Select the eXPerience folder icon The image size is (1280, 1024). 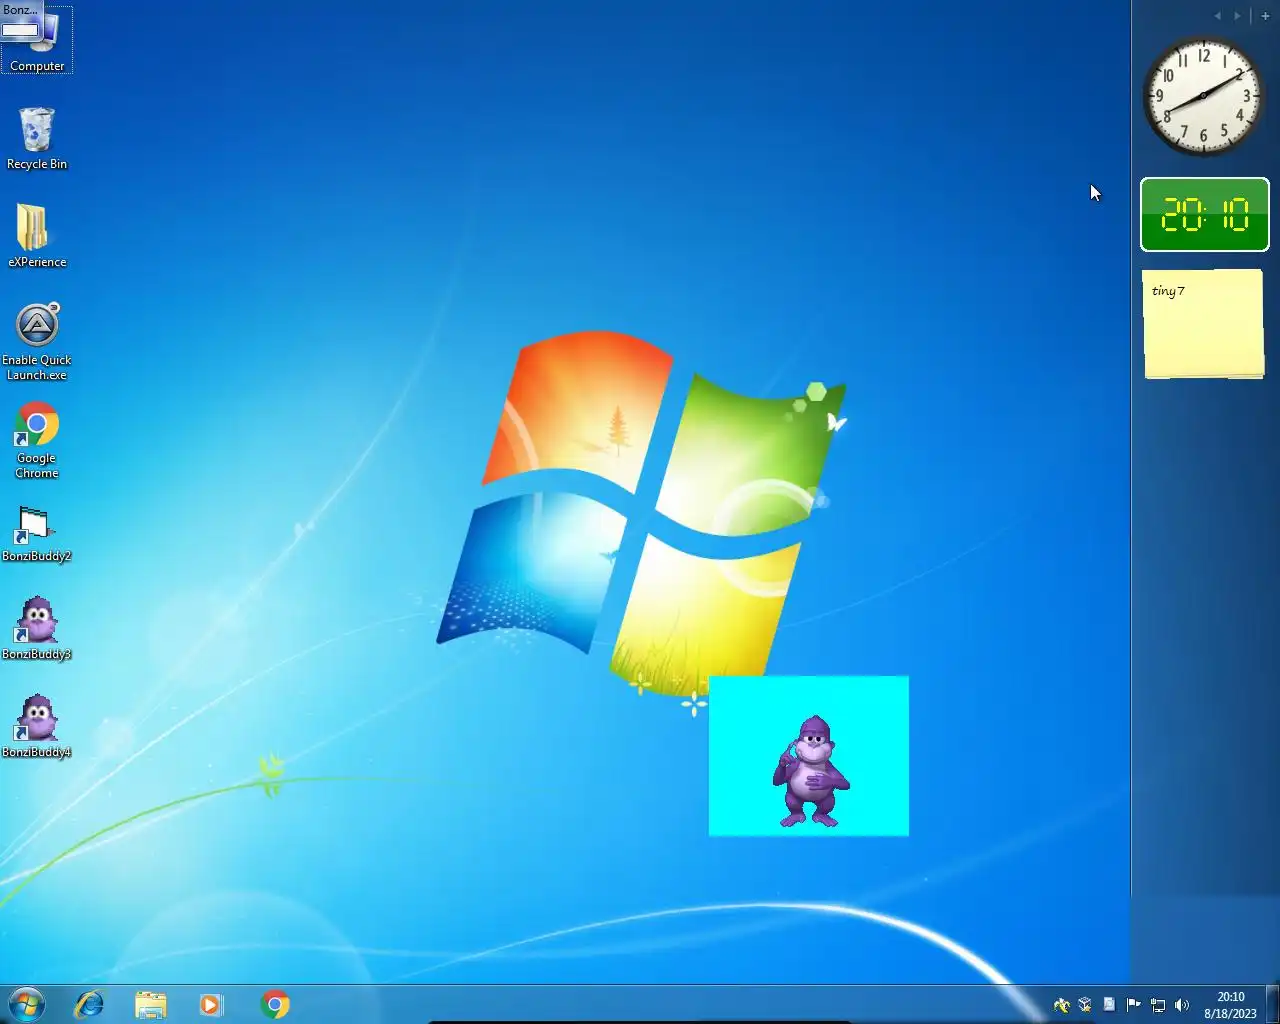click(x=37, y=236)
